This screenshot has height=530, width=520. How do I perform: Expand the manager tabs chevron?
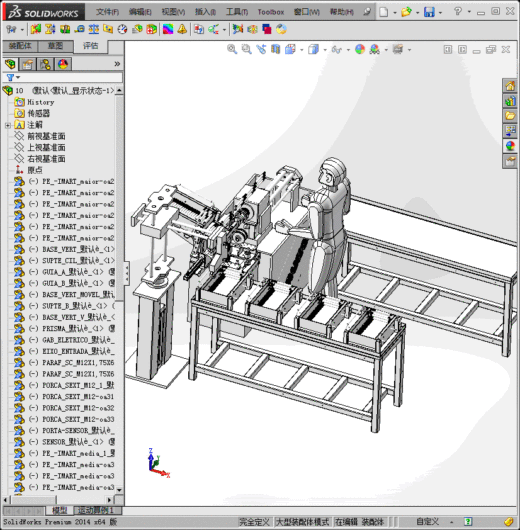[x=117, y=64]
